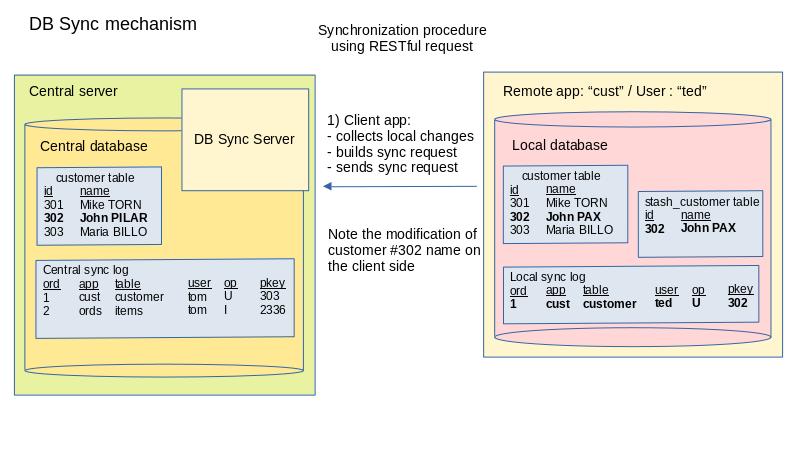Click 'pkey' header in Central sync log
Image resolution: width=800 pixels, height=450 pixels.
pos(272,283)
